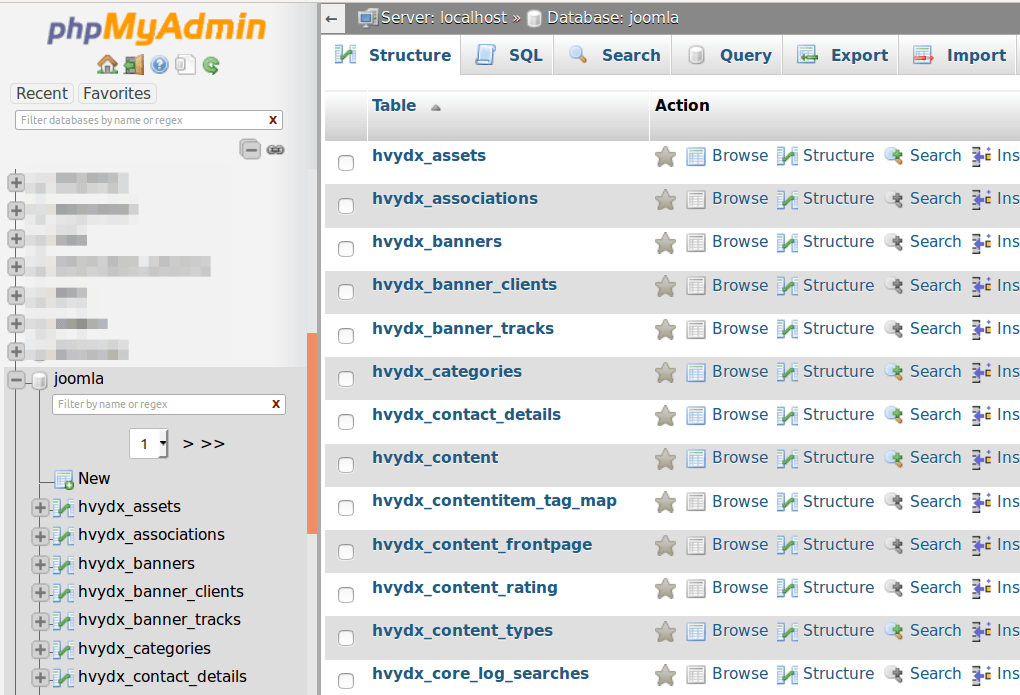Open hvydx_content_types table link

coord(462,631)
